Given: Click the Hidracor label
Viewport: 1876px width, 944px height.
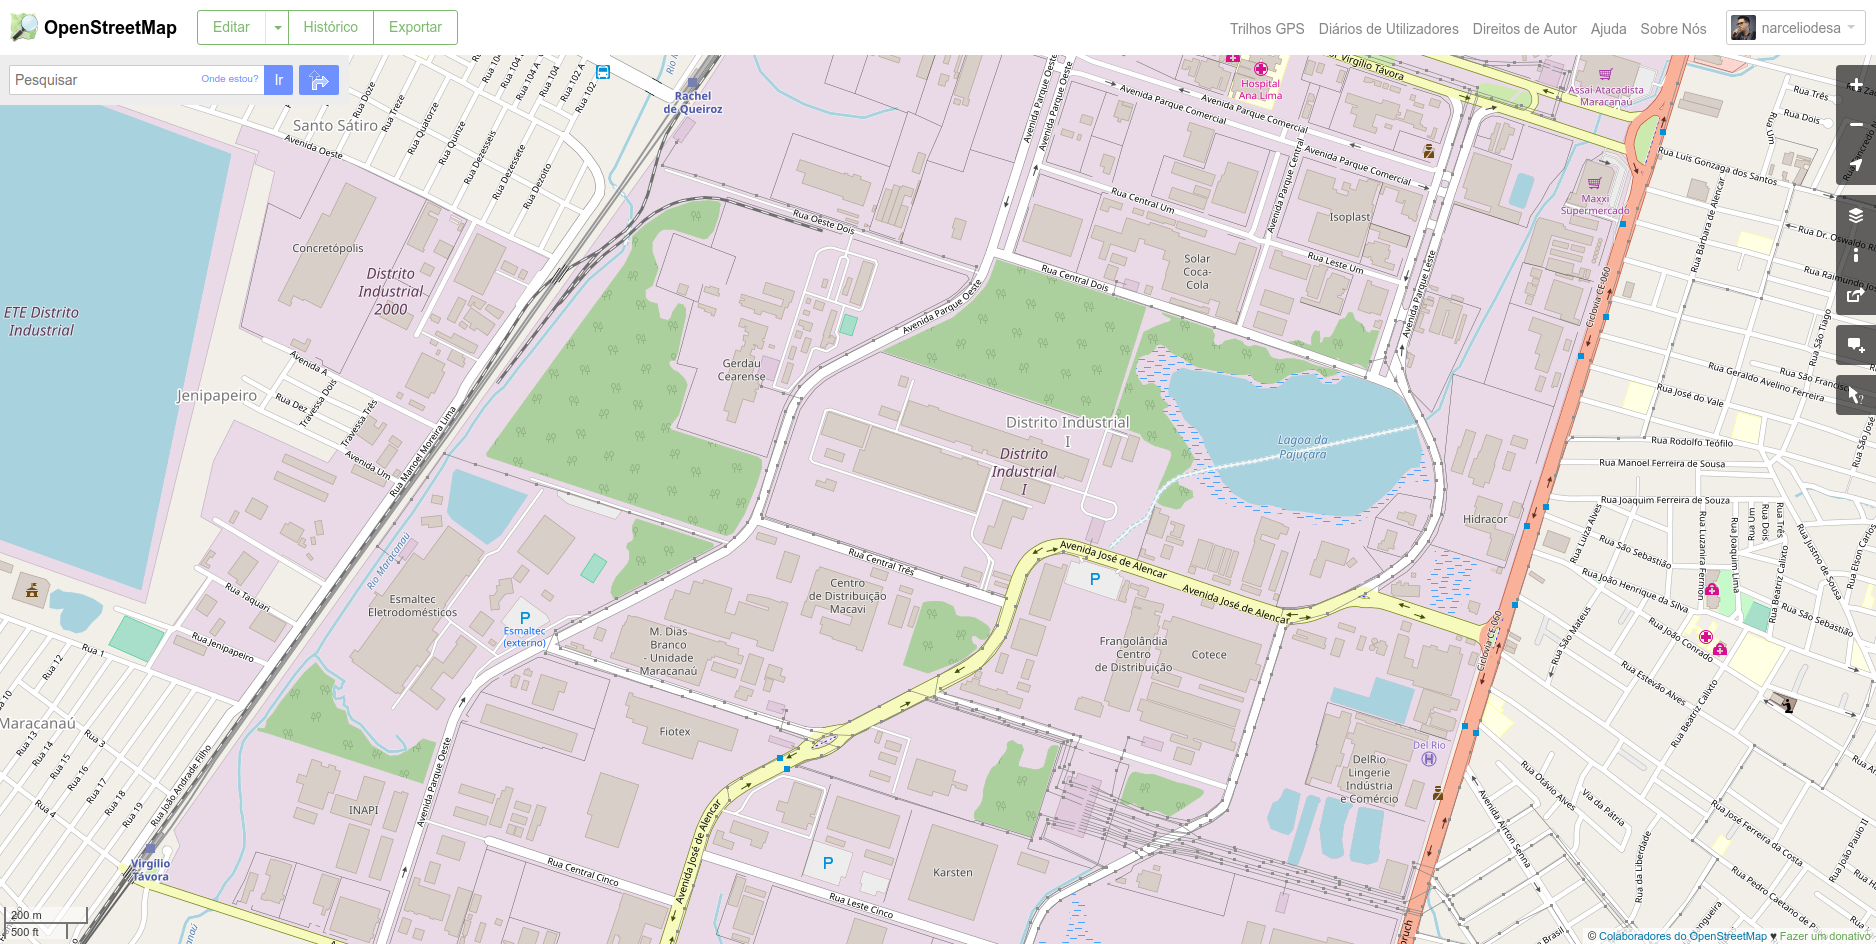Looking at the screenshot, I should click(x=1485, y=519).
